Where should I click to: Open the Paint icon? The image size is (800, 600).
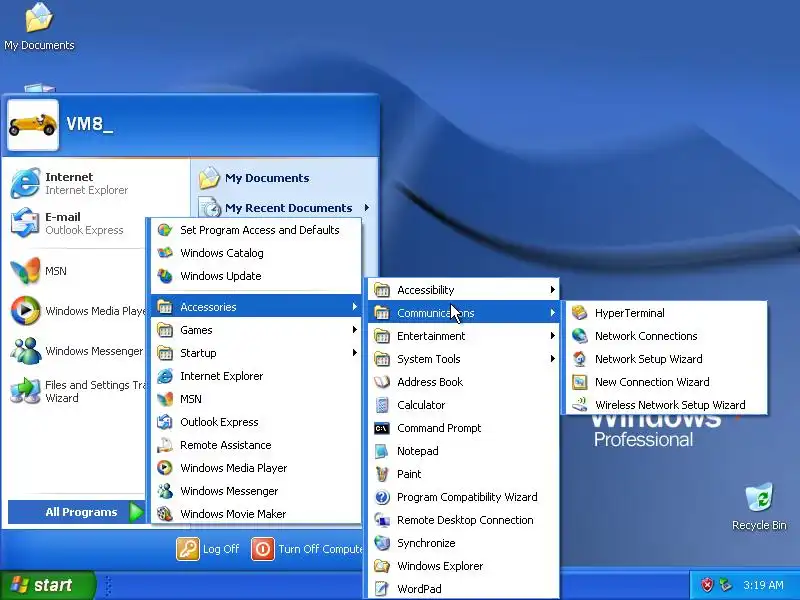(382, 474)
